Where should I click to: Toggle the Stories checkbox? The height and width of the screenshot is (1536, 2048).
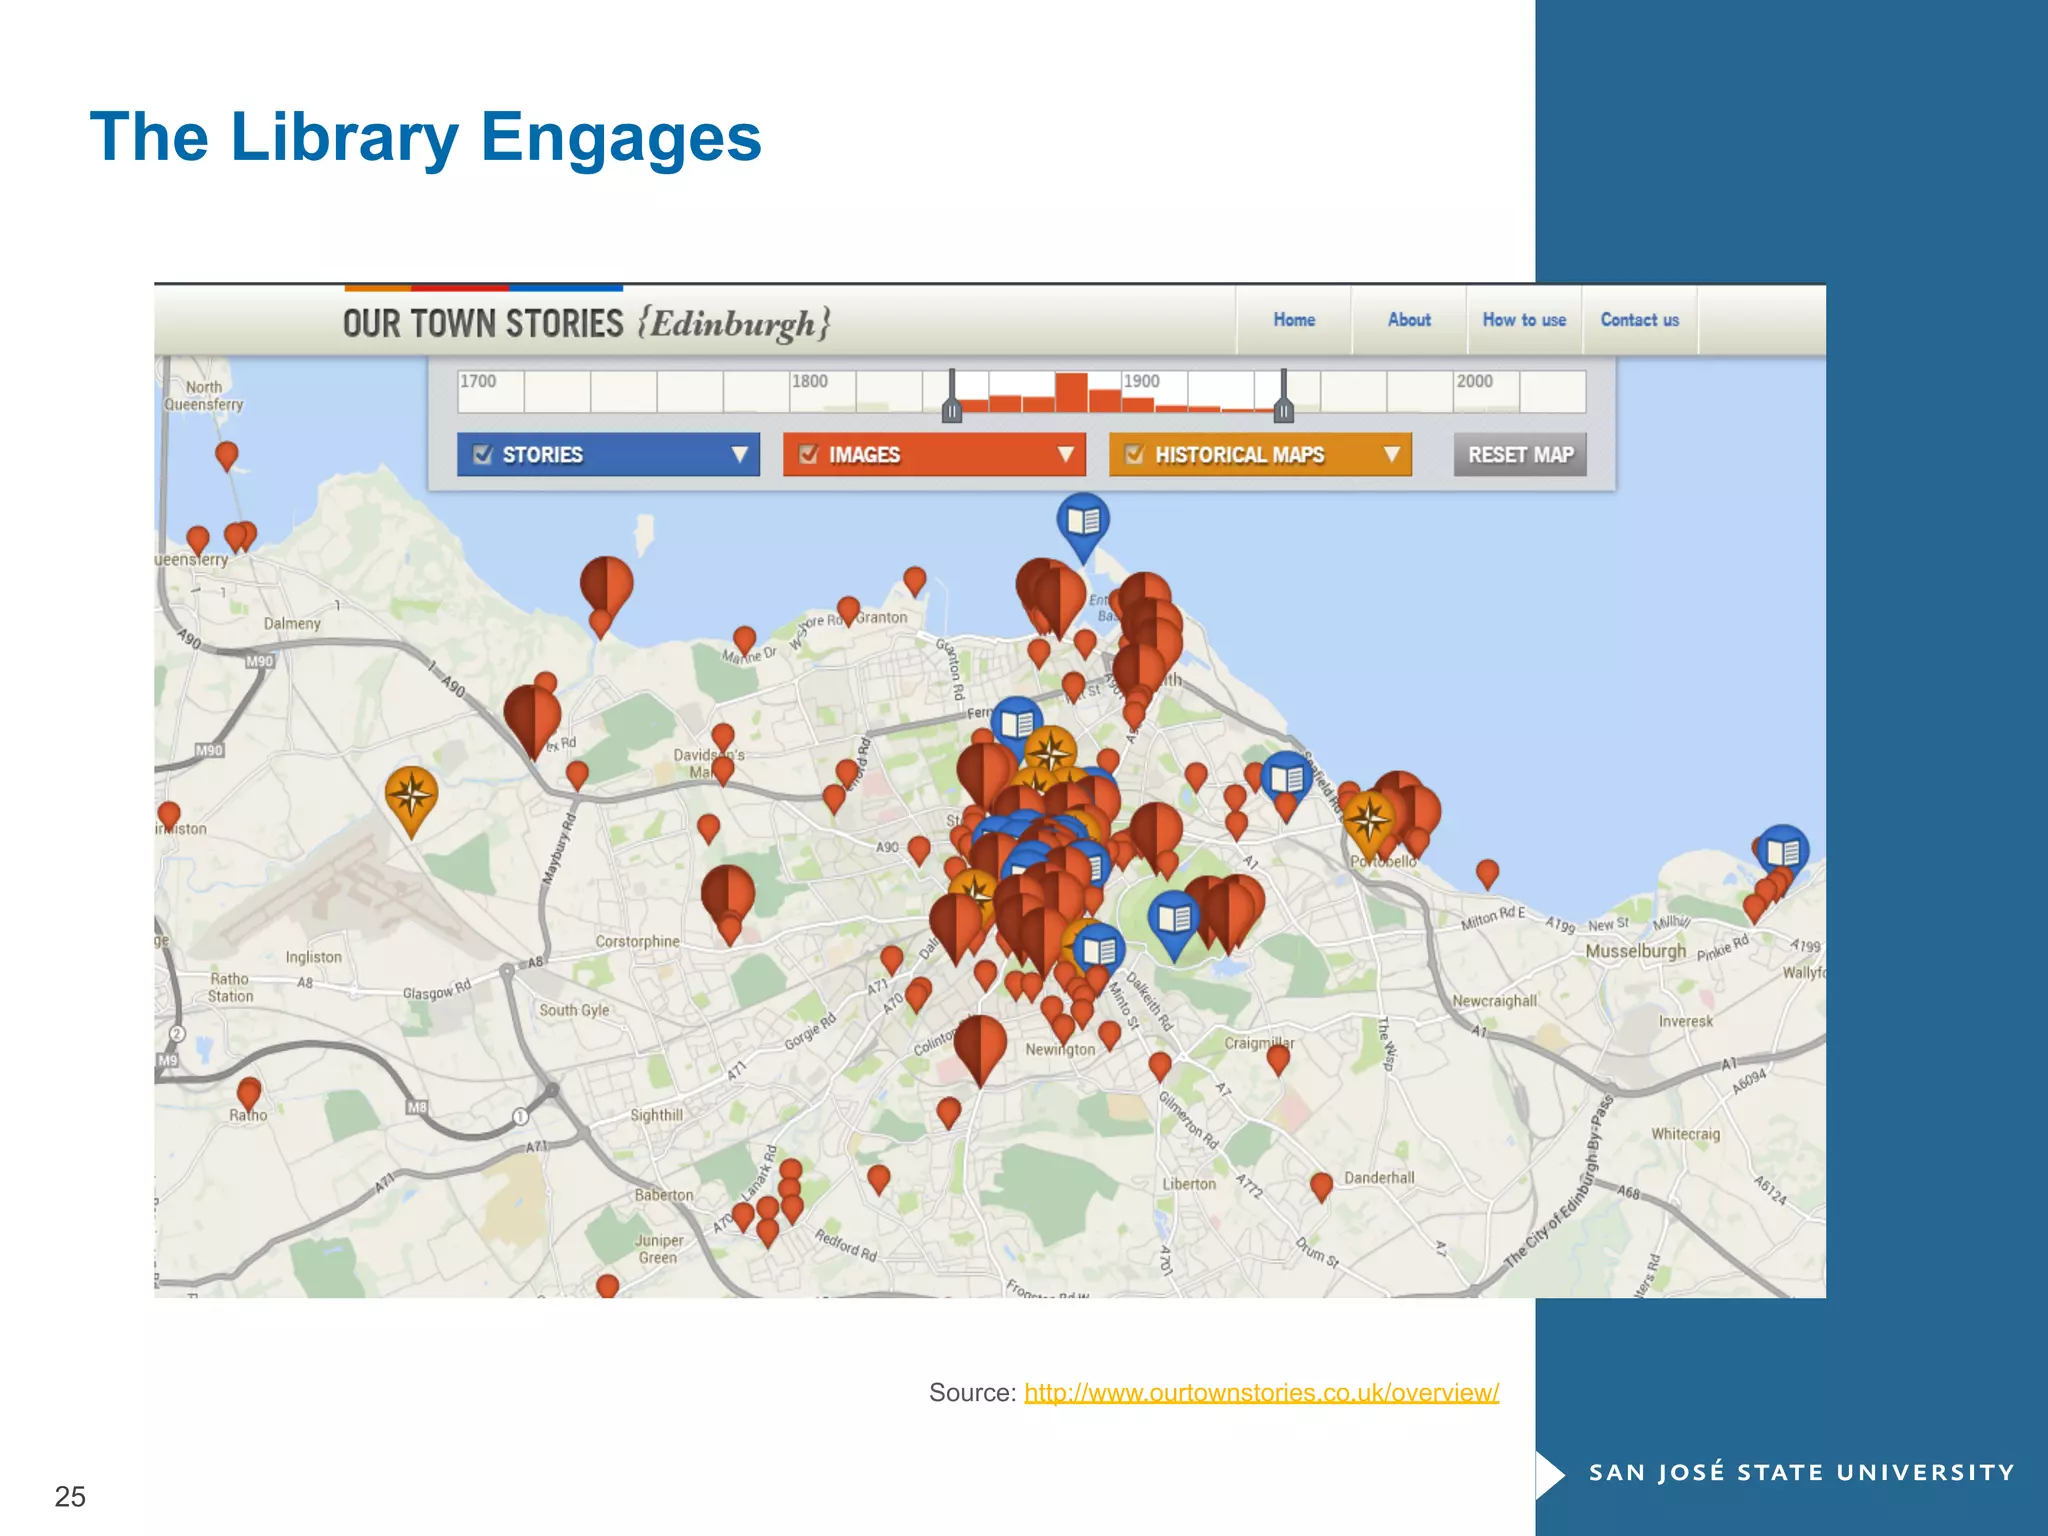click(x=483, y=455)
